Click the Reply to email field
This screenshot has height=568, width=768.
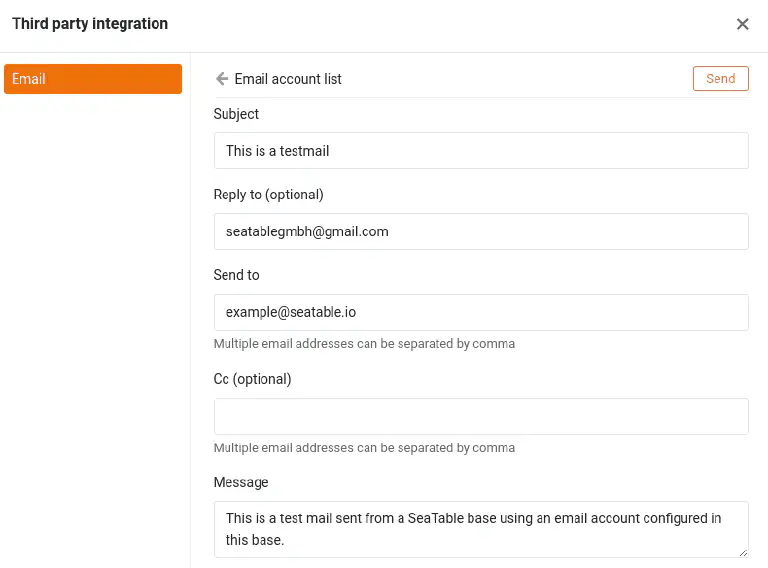[x=481, y=231]
